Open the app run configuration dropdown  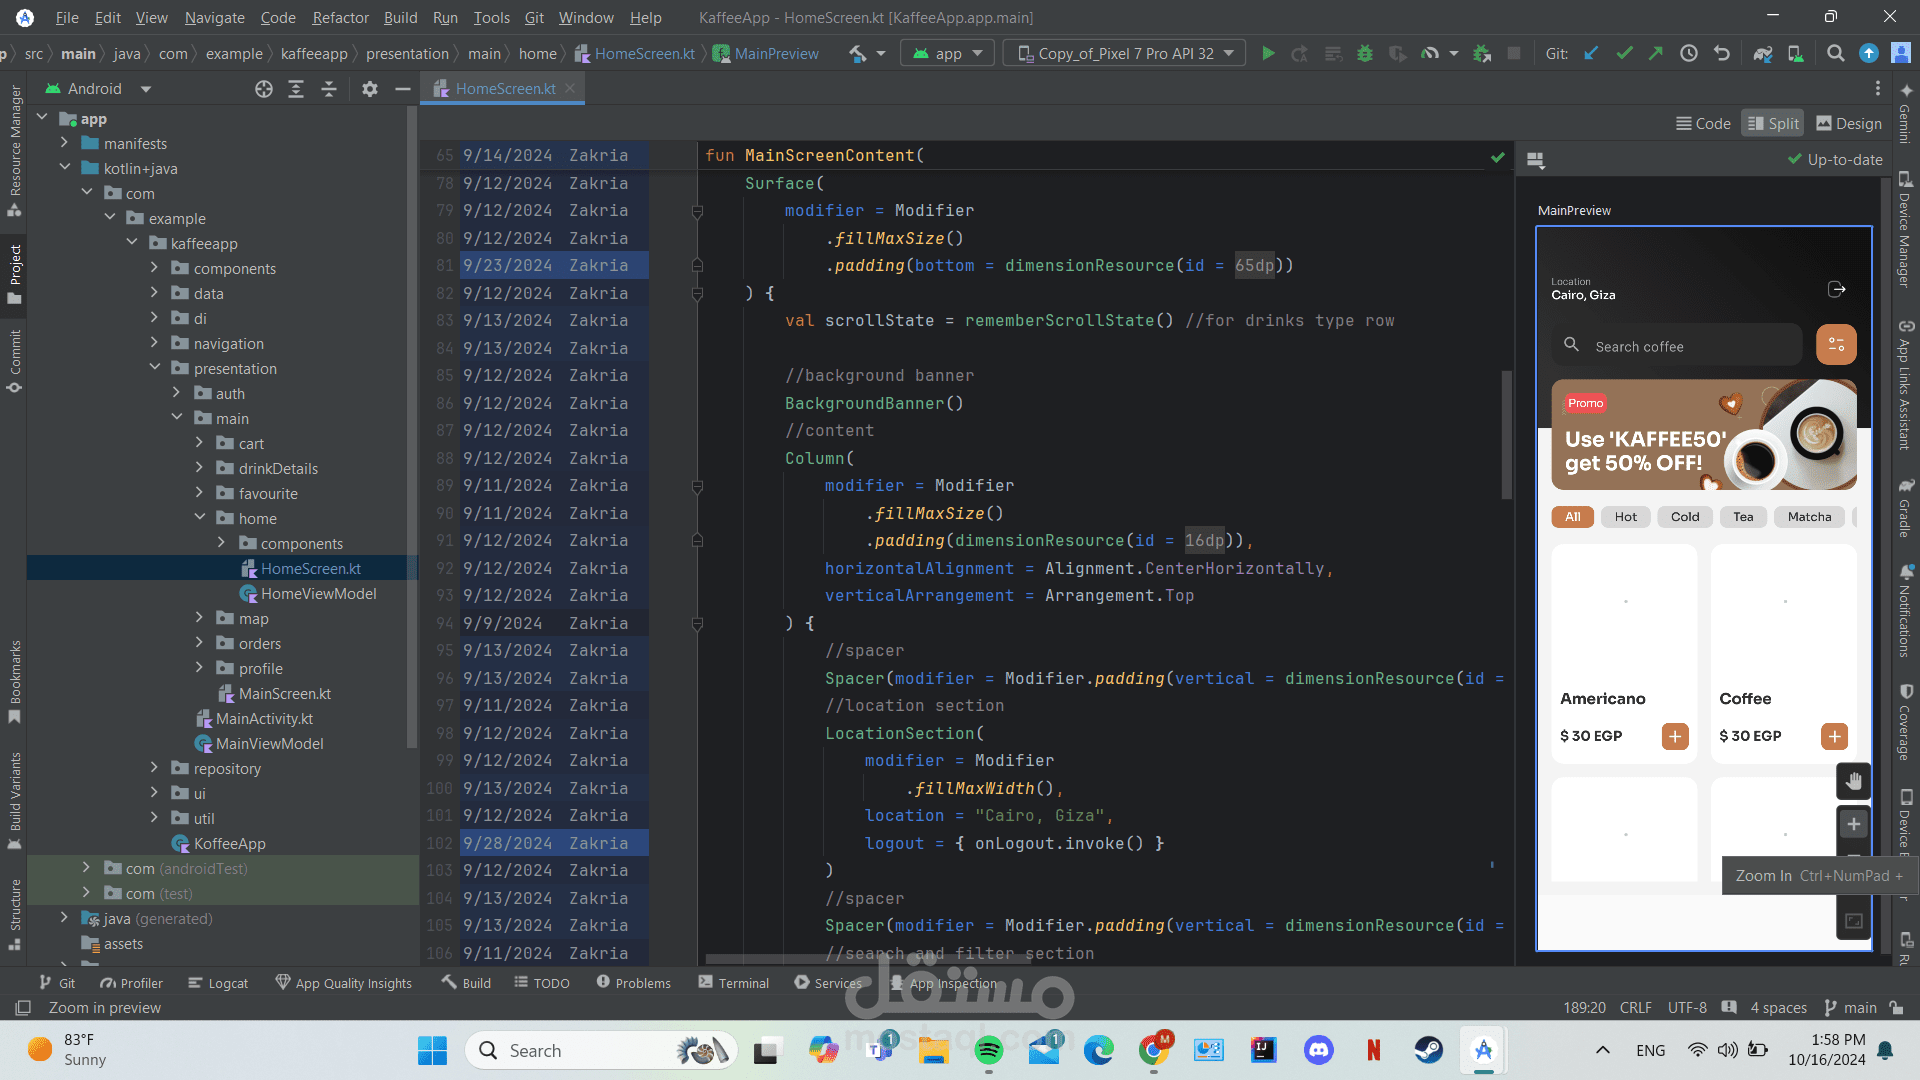[x=948, y=54]
